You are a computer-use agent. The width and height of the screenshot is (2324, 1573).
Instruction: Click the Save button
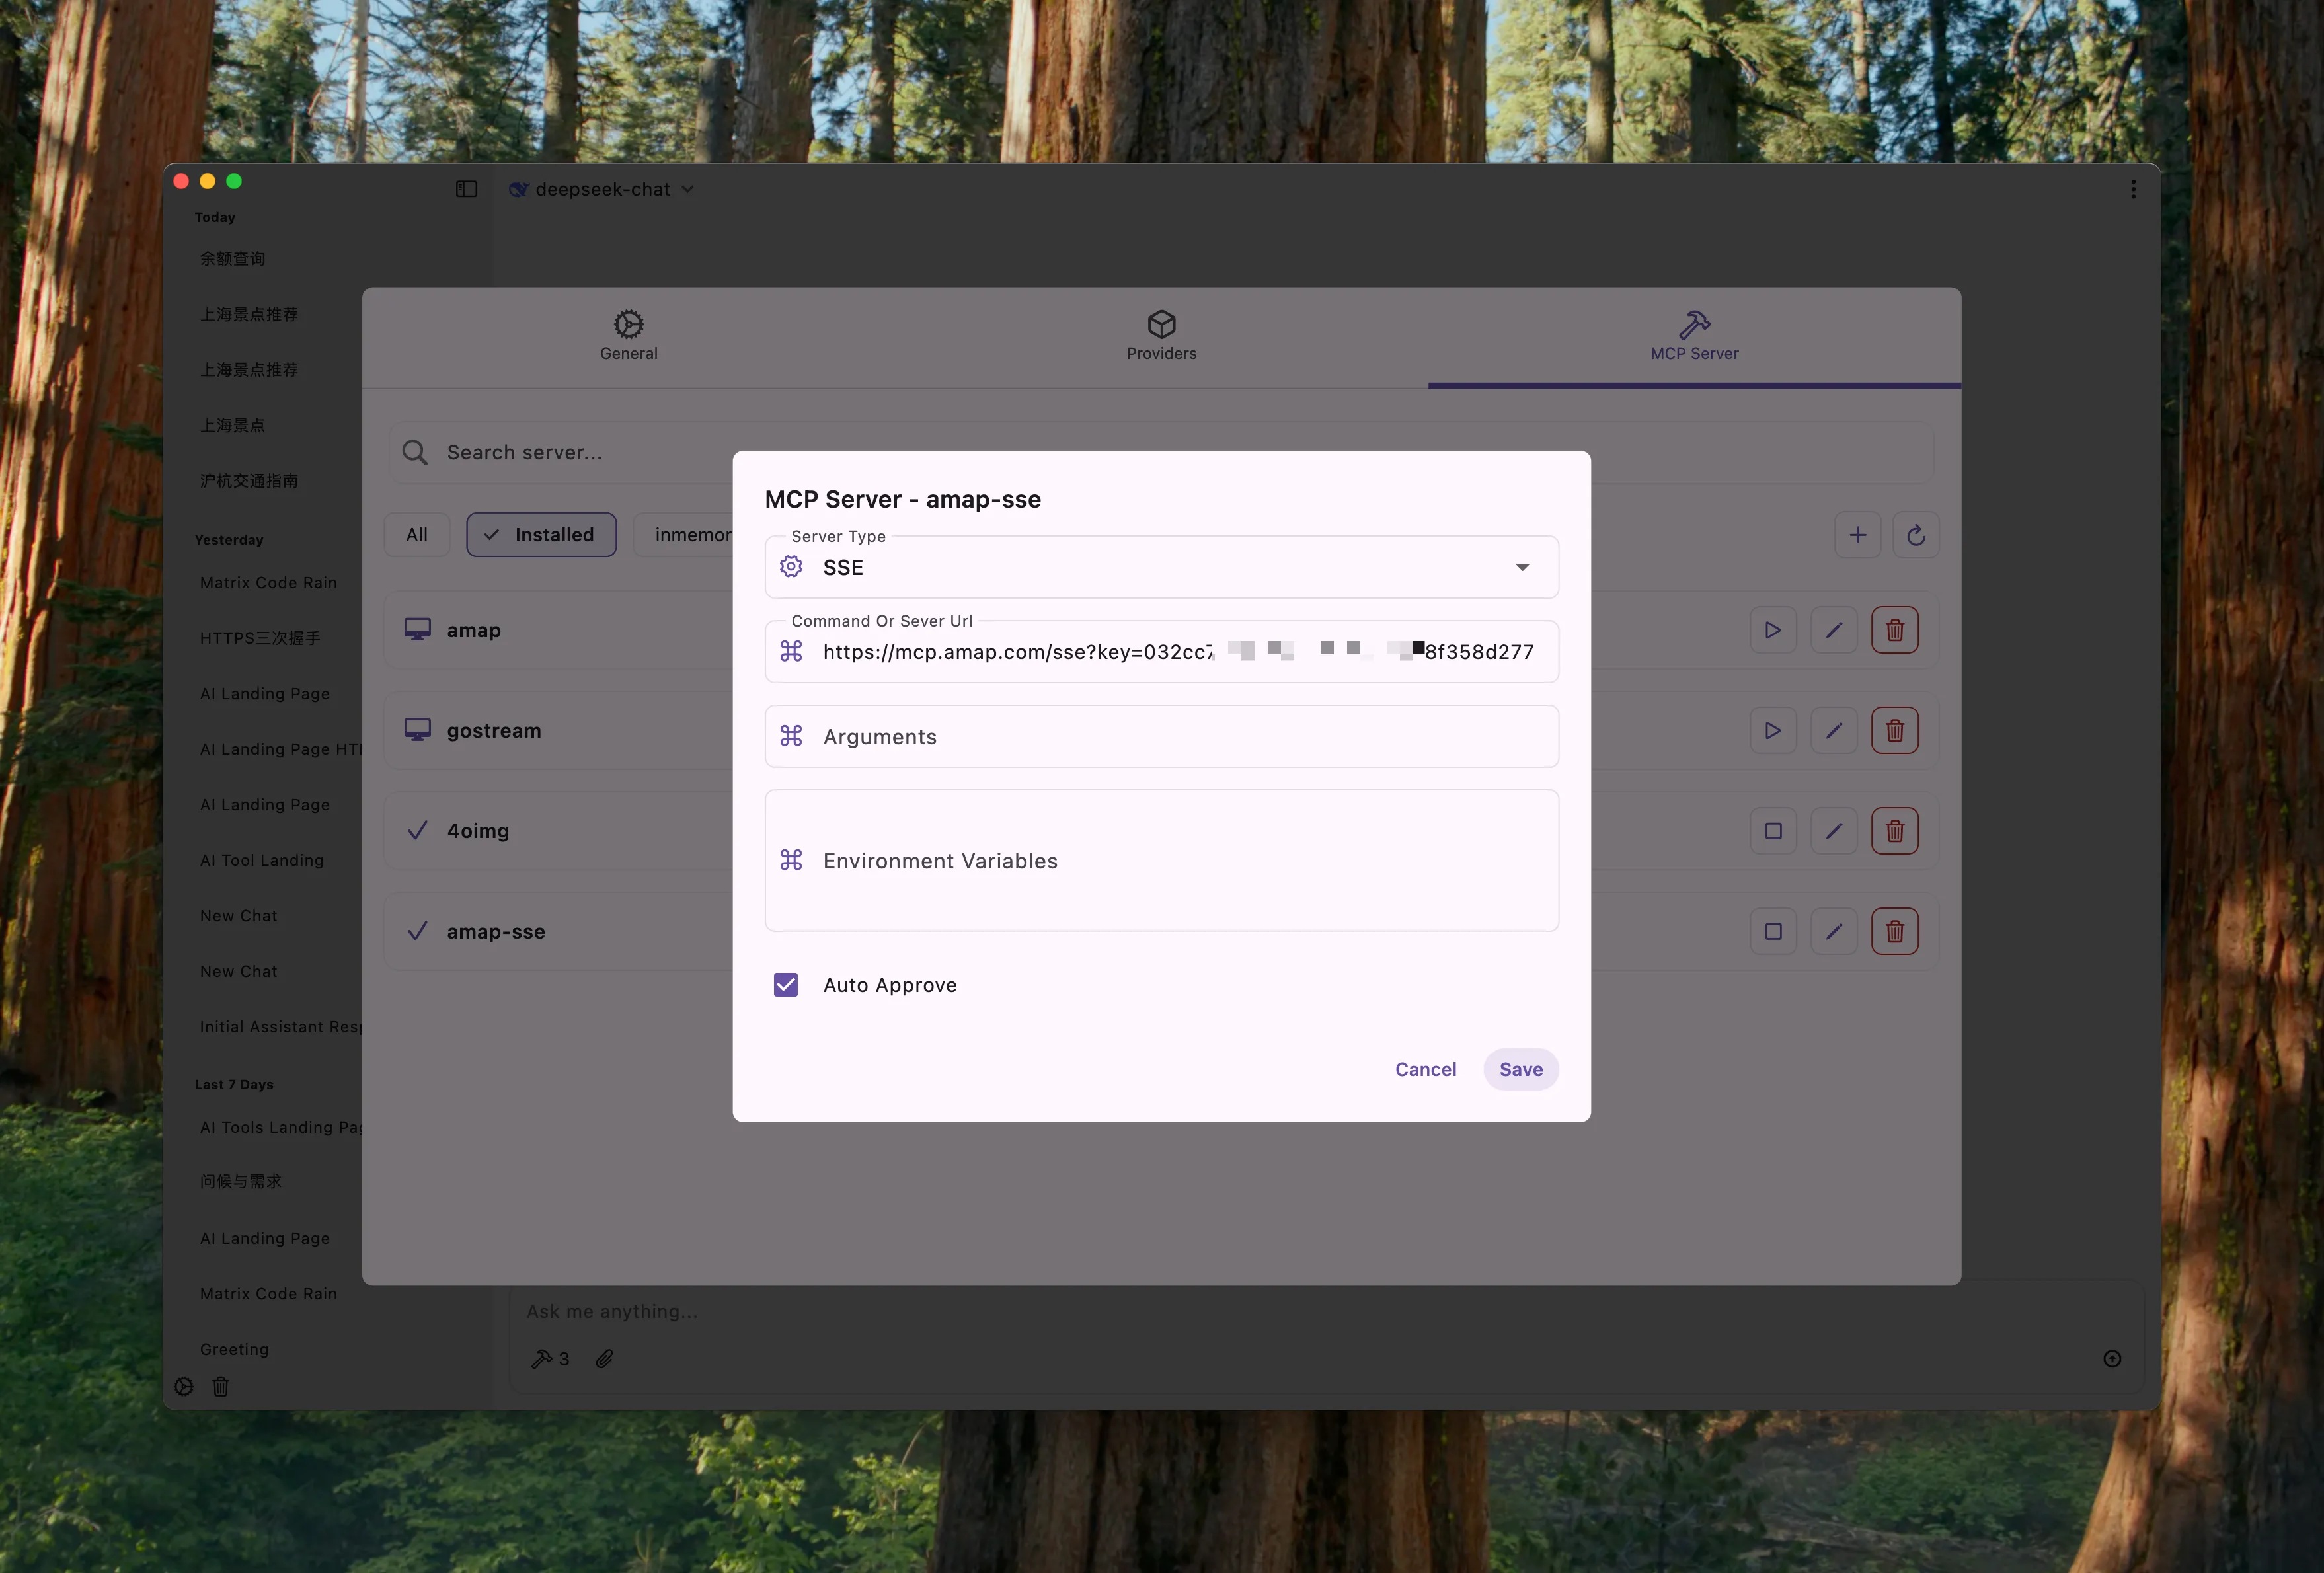pos(1520,1069)
